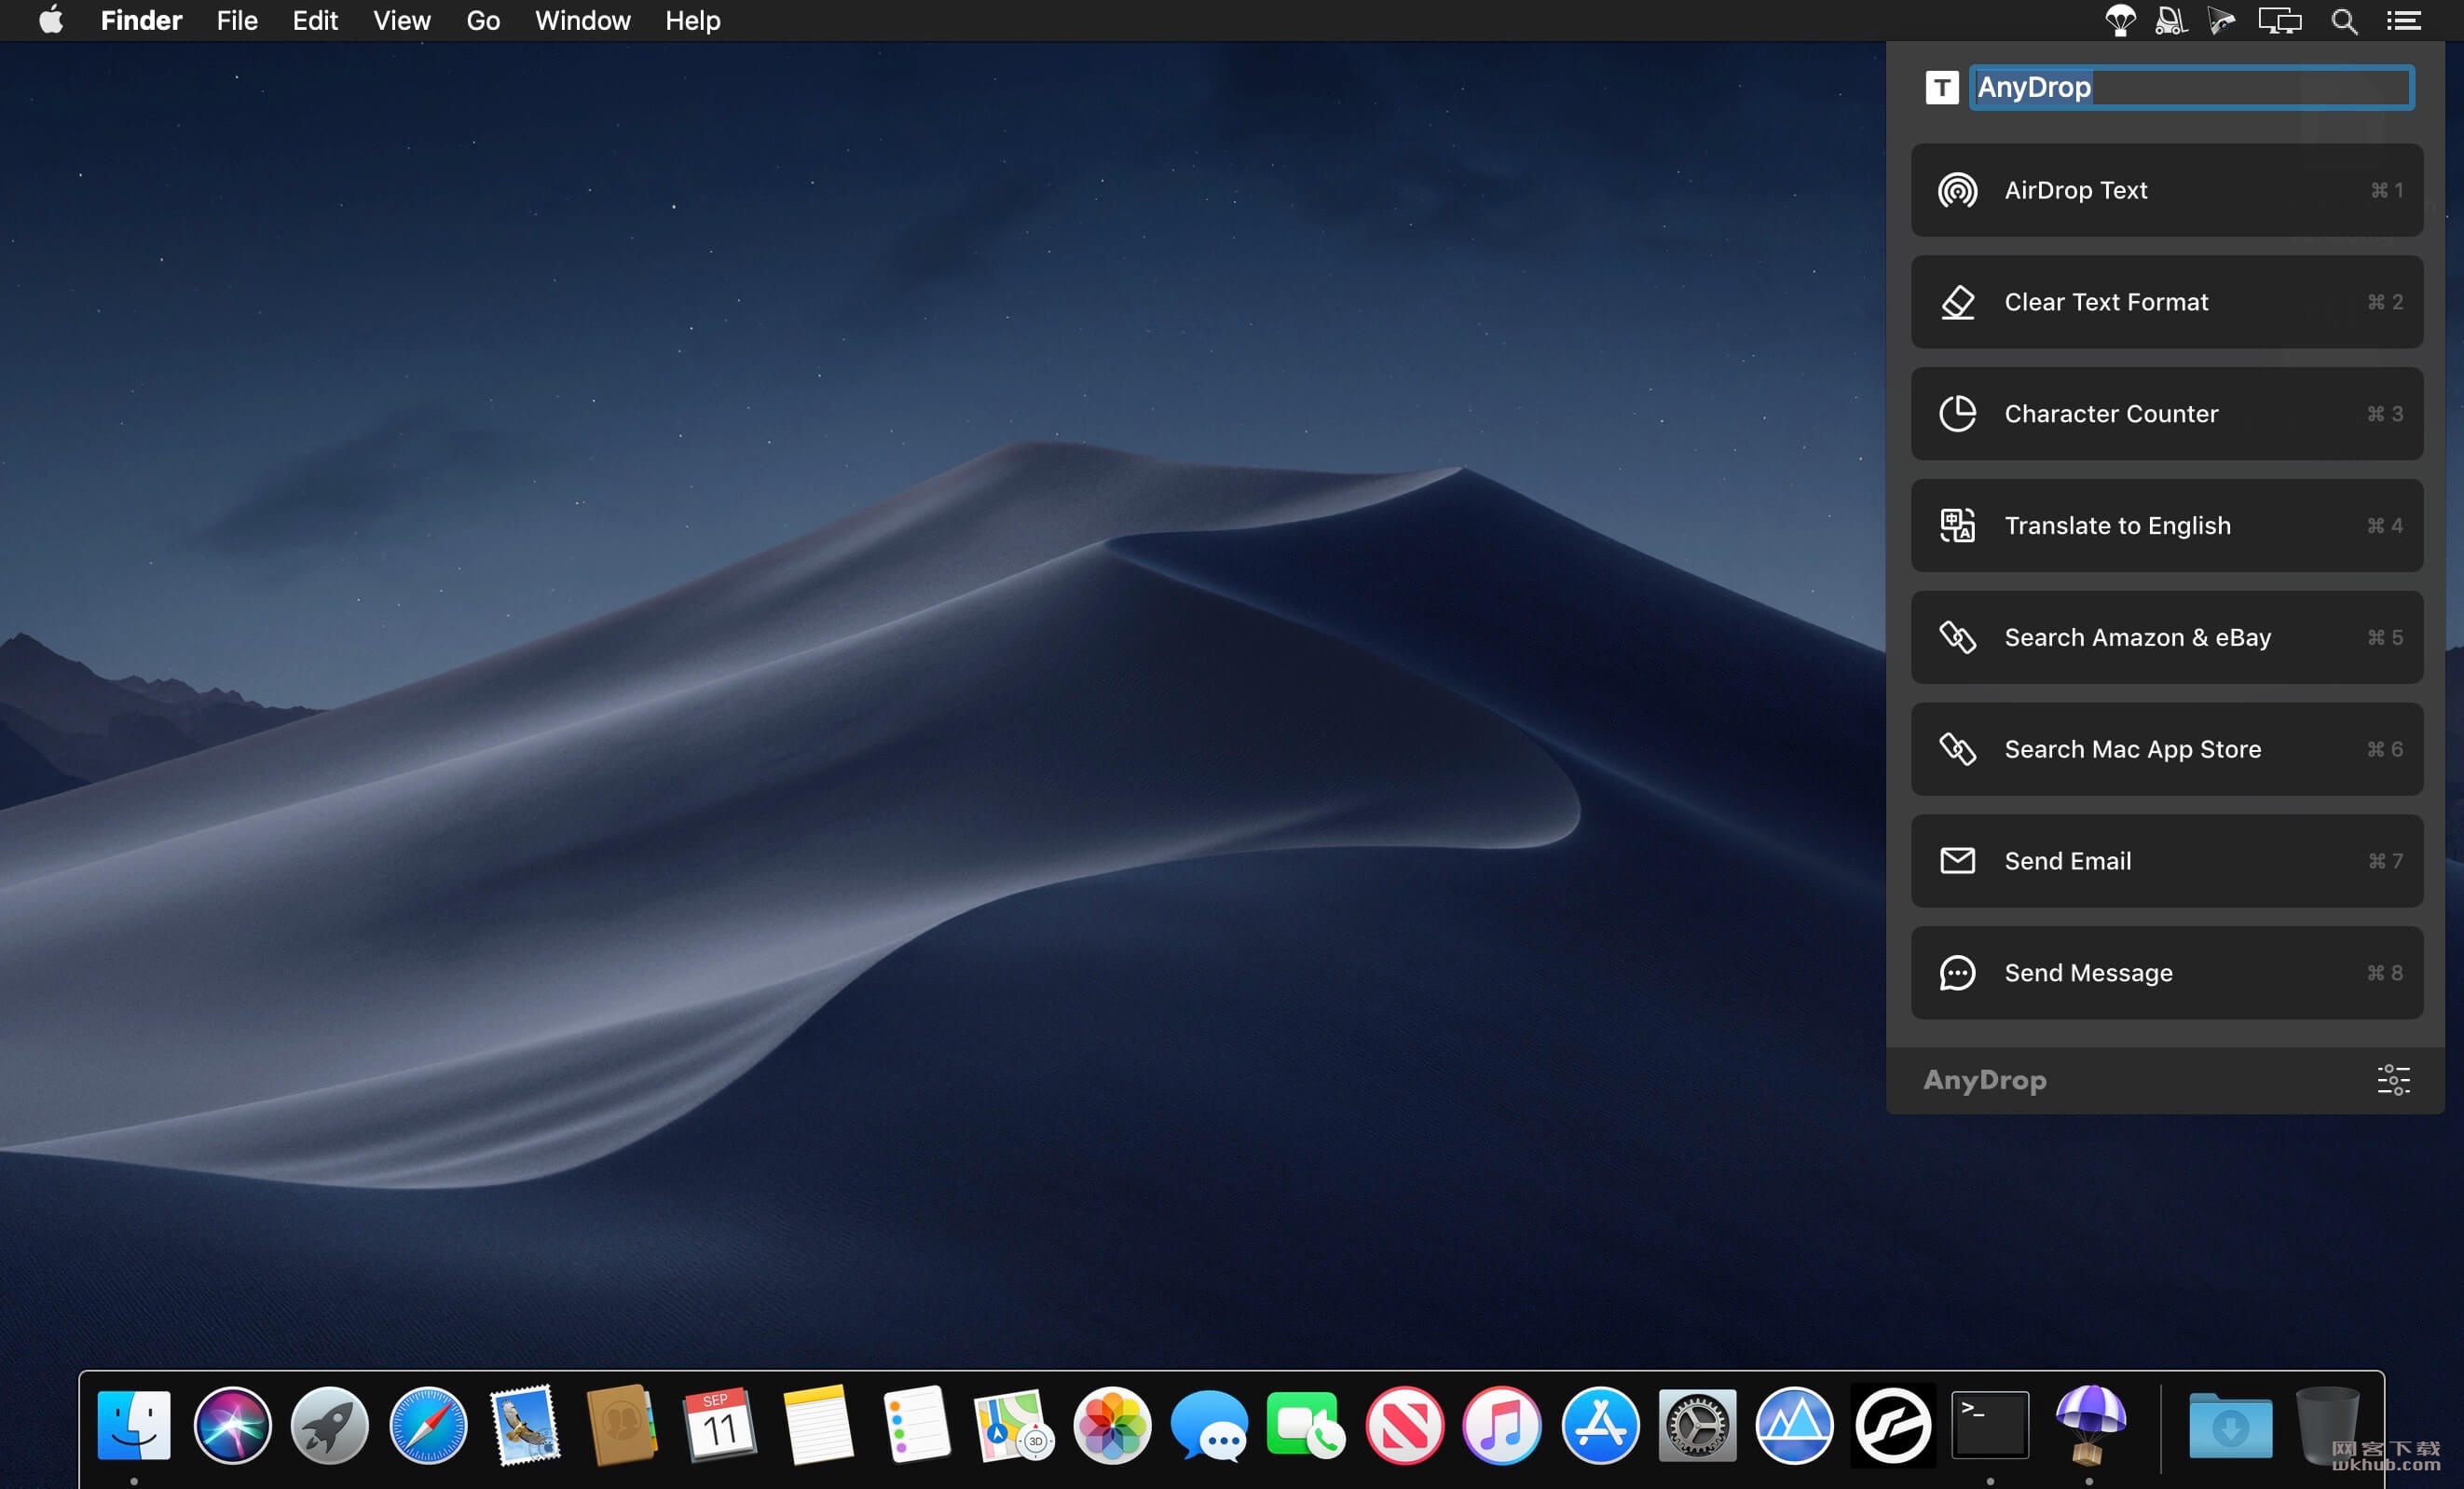Click the AnyDrop footer label
2464x1489 pixels.
pyautogui.click(x=1985, y=1080)
